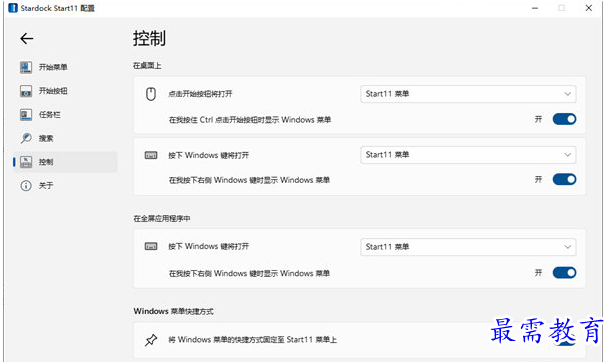Click 点击开始按钮将打开 label
Image resolution: width=612 pixels, height=362 pixels.
click(x=200, y=94)
